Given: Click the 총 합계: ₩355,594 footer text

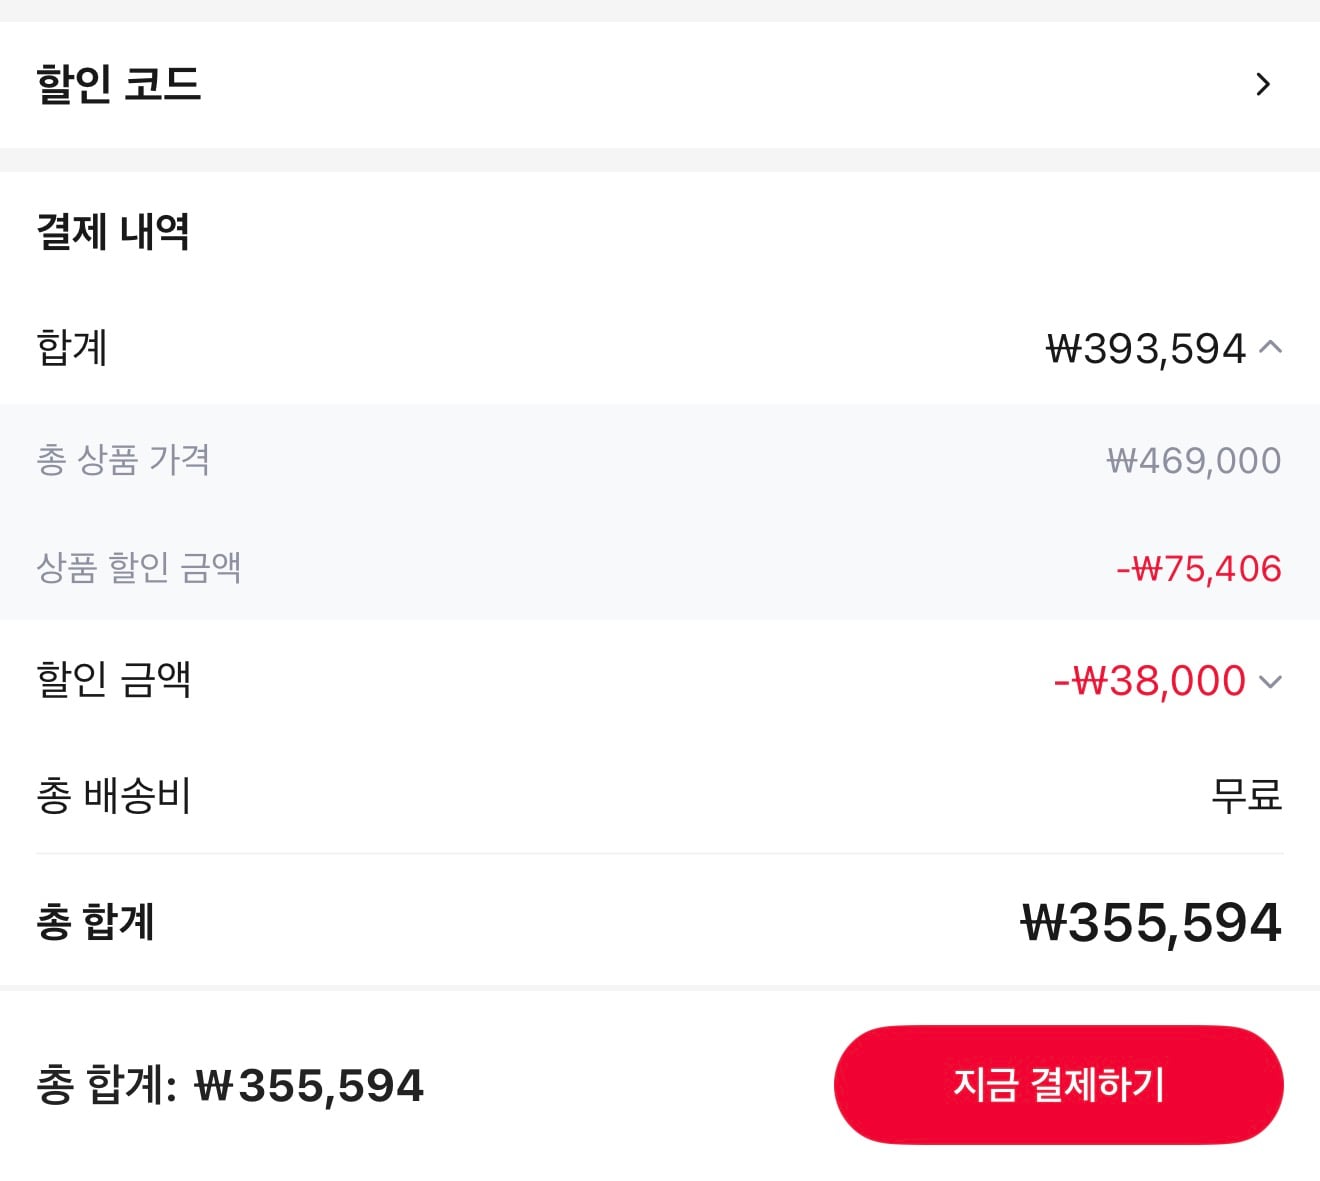Looking at the screenshot, I should [227, 1083].
